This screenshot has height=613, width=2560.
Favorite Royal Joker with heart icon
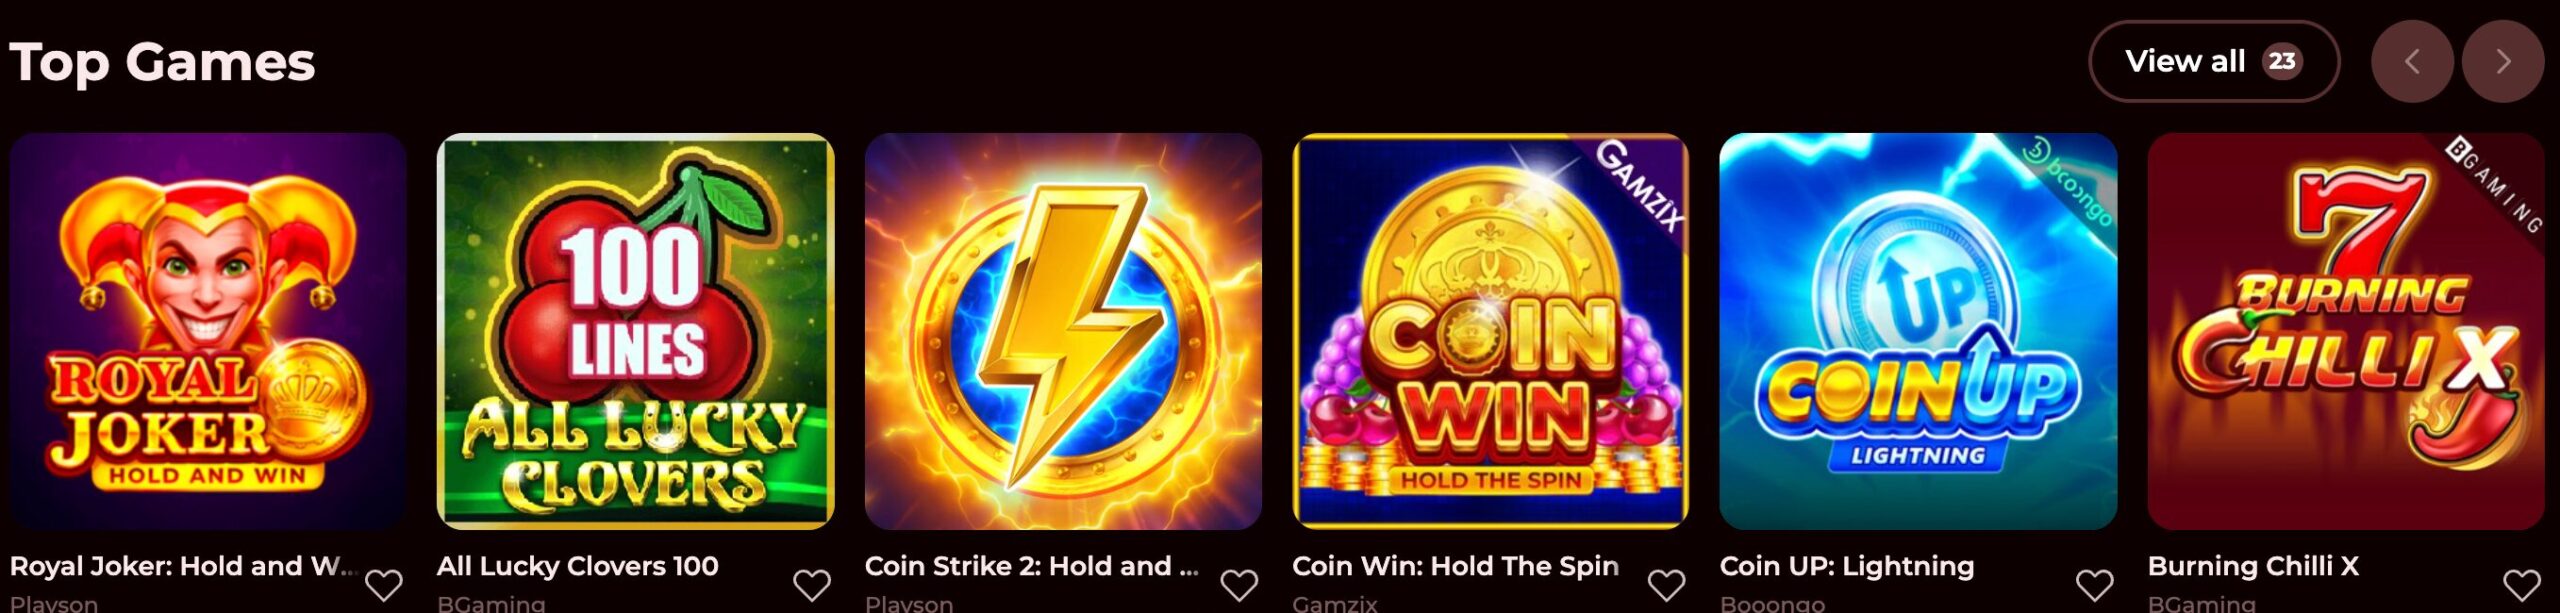(384, 585)
